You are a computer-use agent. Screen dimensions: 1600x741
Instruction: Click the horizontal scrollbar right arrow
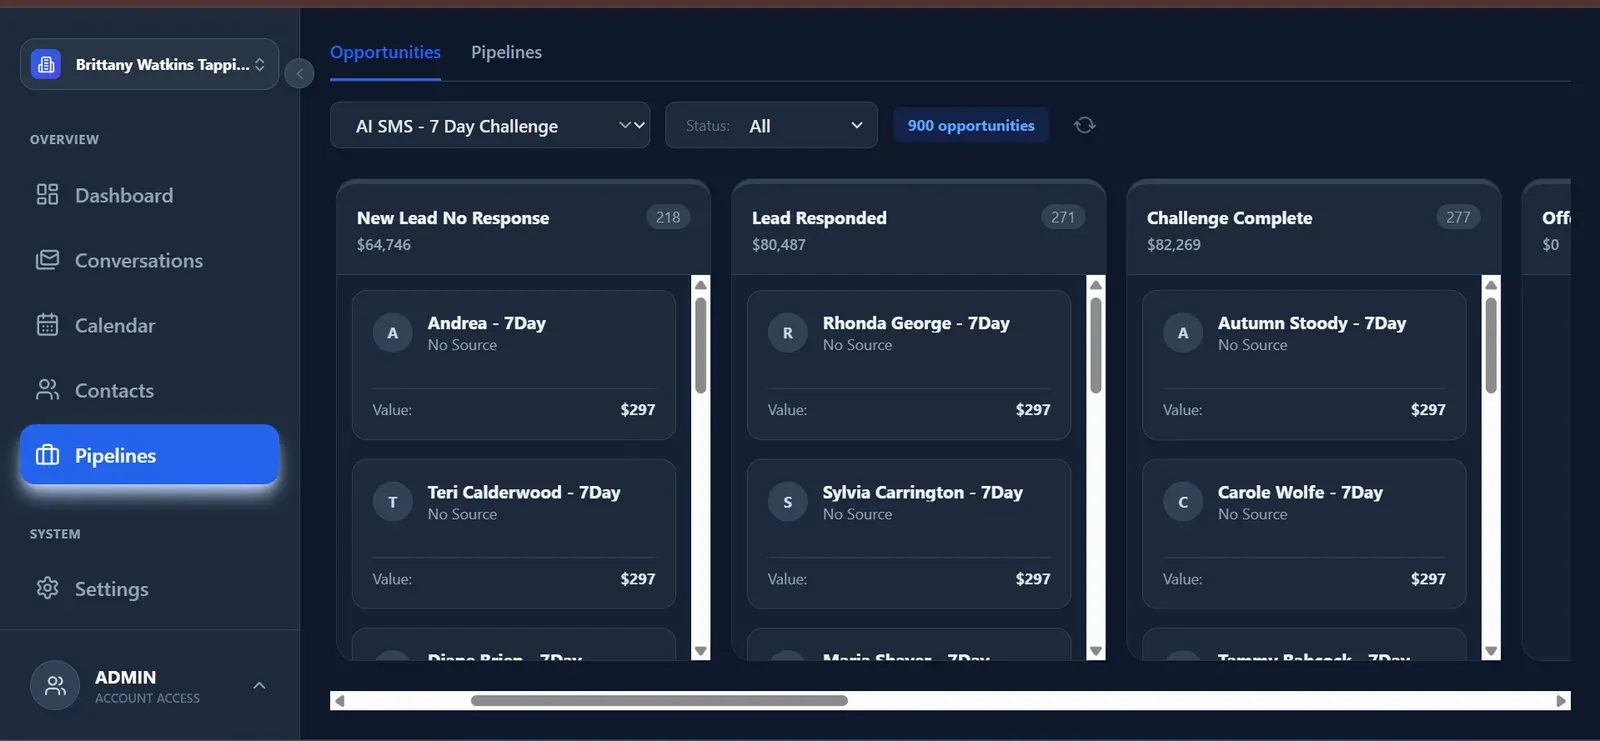click(1561, 700)
